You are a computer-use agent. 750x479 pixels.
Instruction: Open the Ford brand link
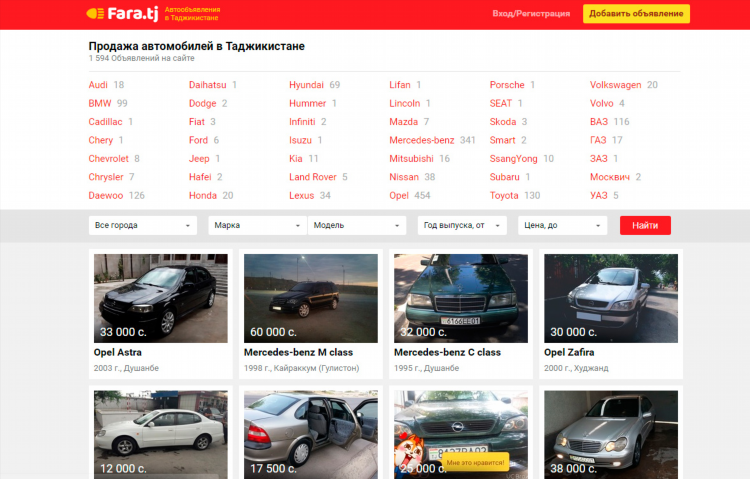(199, 140)
